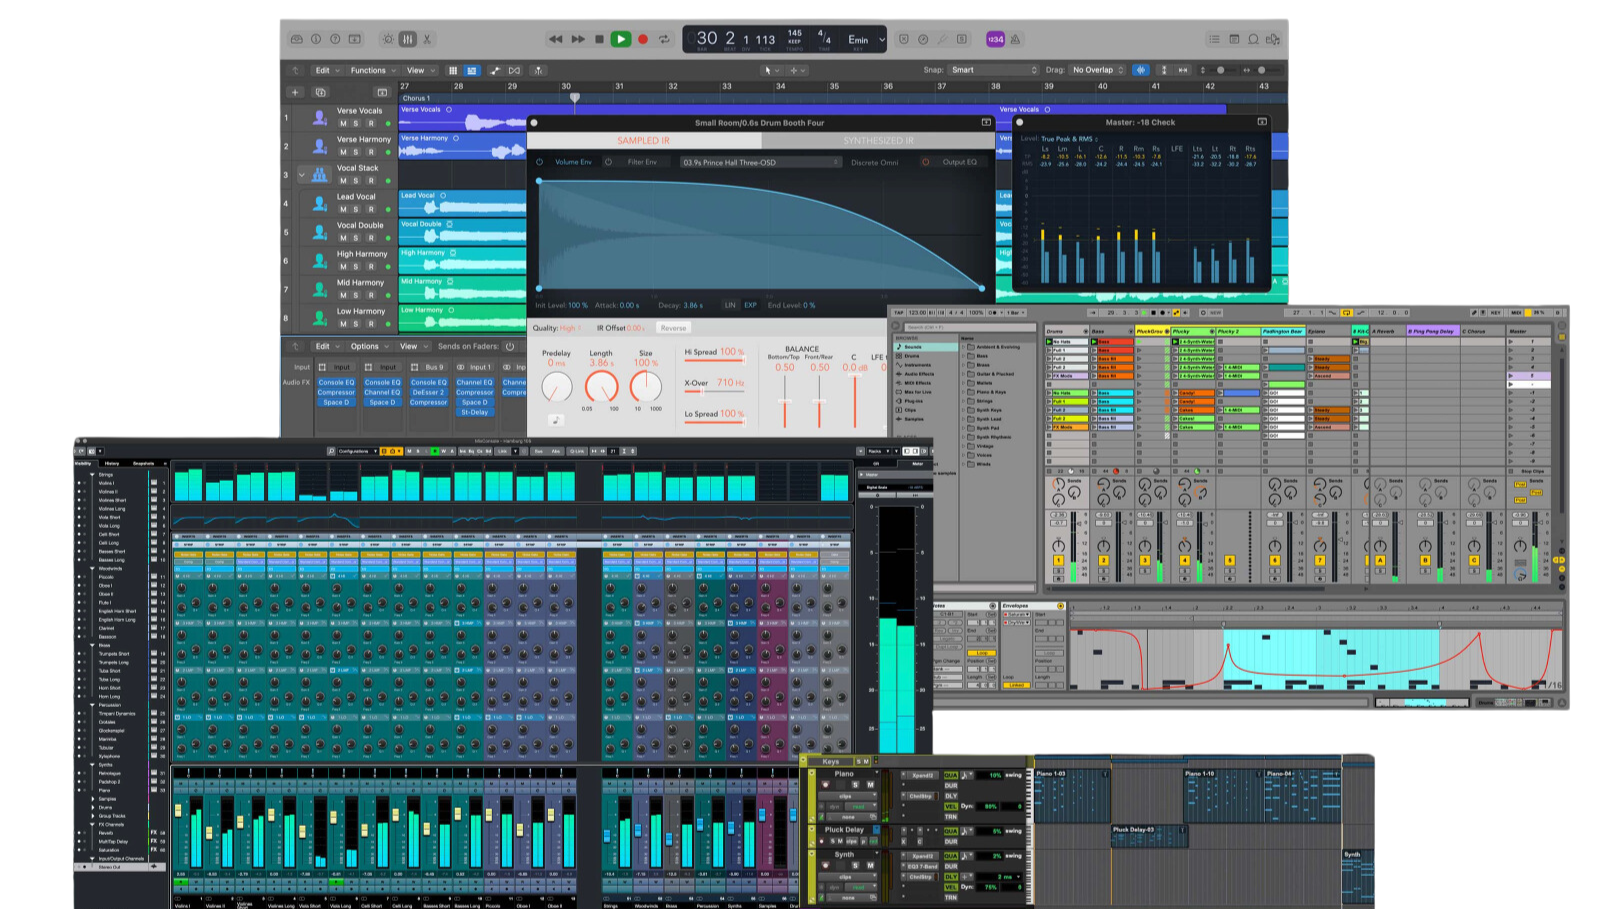Show Quick Help in Logic toolbar
1619x909 pixels.
(335, 39)
